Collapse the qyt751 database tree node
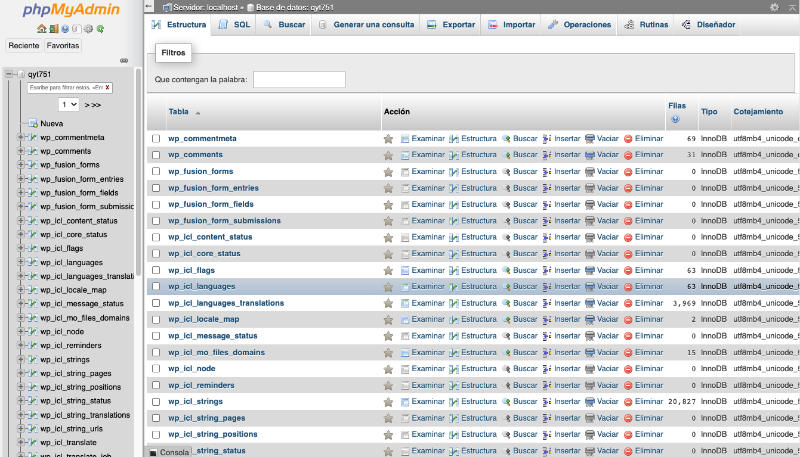 (8, 74)
